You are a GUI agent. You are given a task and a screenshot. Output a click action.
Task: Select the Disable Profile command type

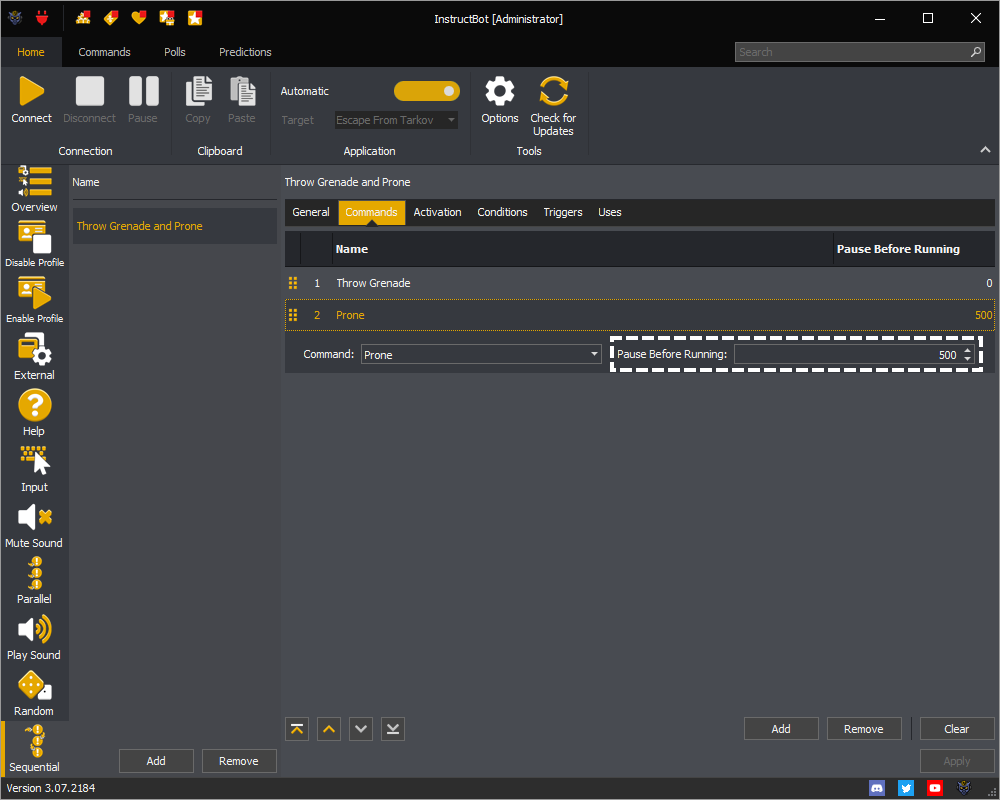[x=34, y=244]
